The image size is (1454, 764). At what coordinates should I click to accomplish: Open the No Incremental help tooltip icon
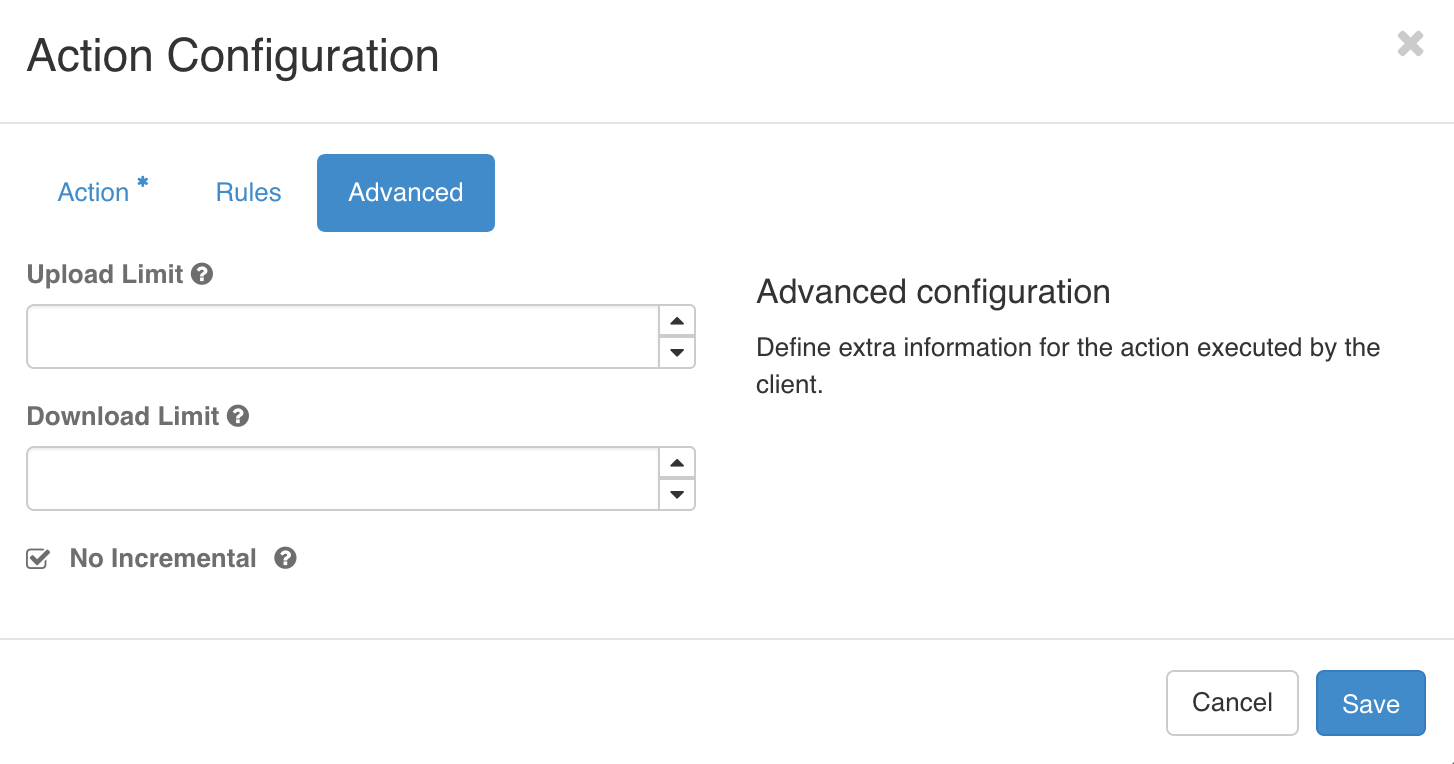tap(285, 558)
